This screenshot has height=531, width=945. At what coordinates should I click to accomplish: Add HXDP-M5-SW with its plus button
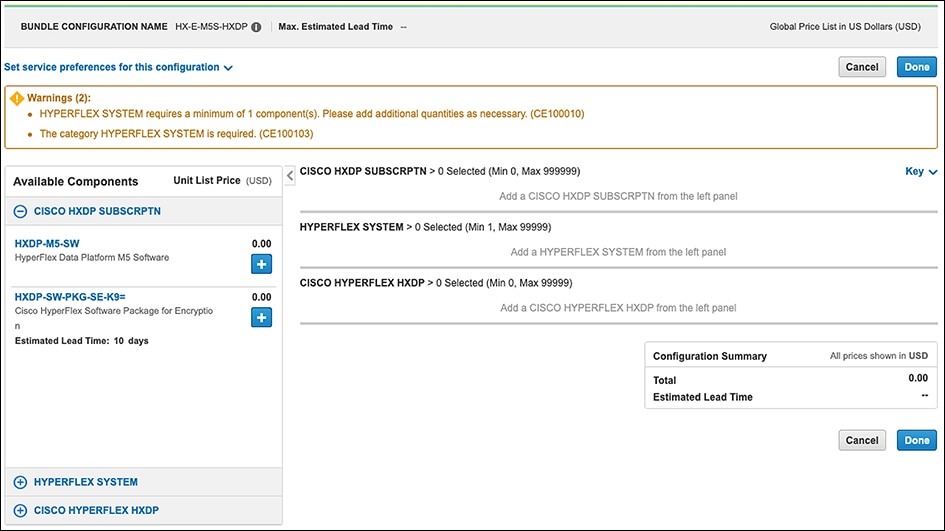pos(261,264)
